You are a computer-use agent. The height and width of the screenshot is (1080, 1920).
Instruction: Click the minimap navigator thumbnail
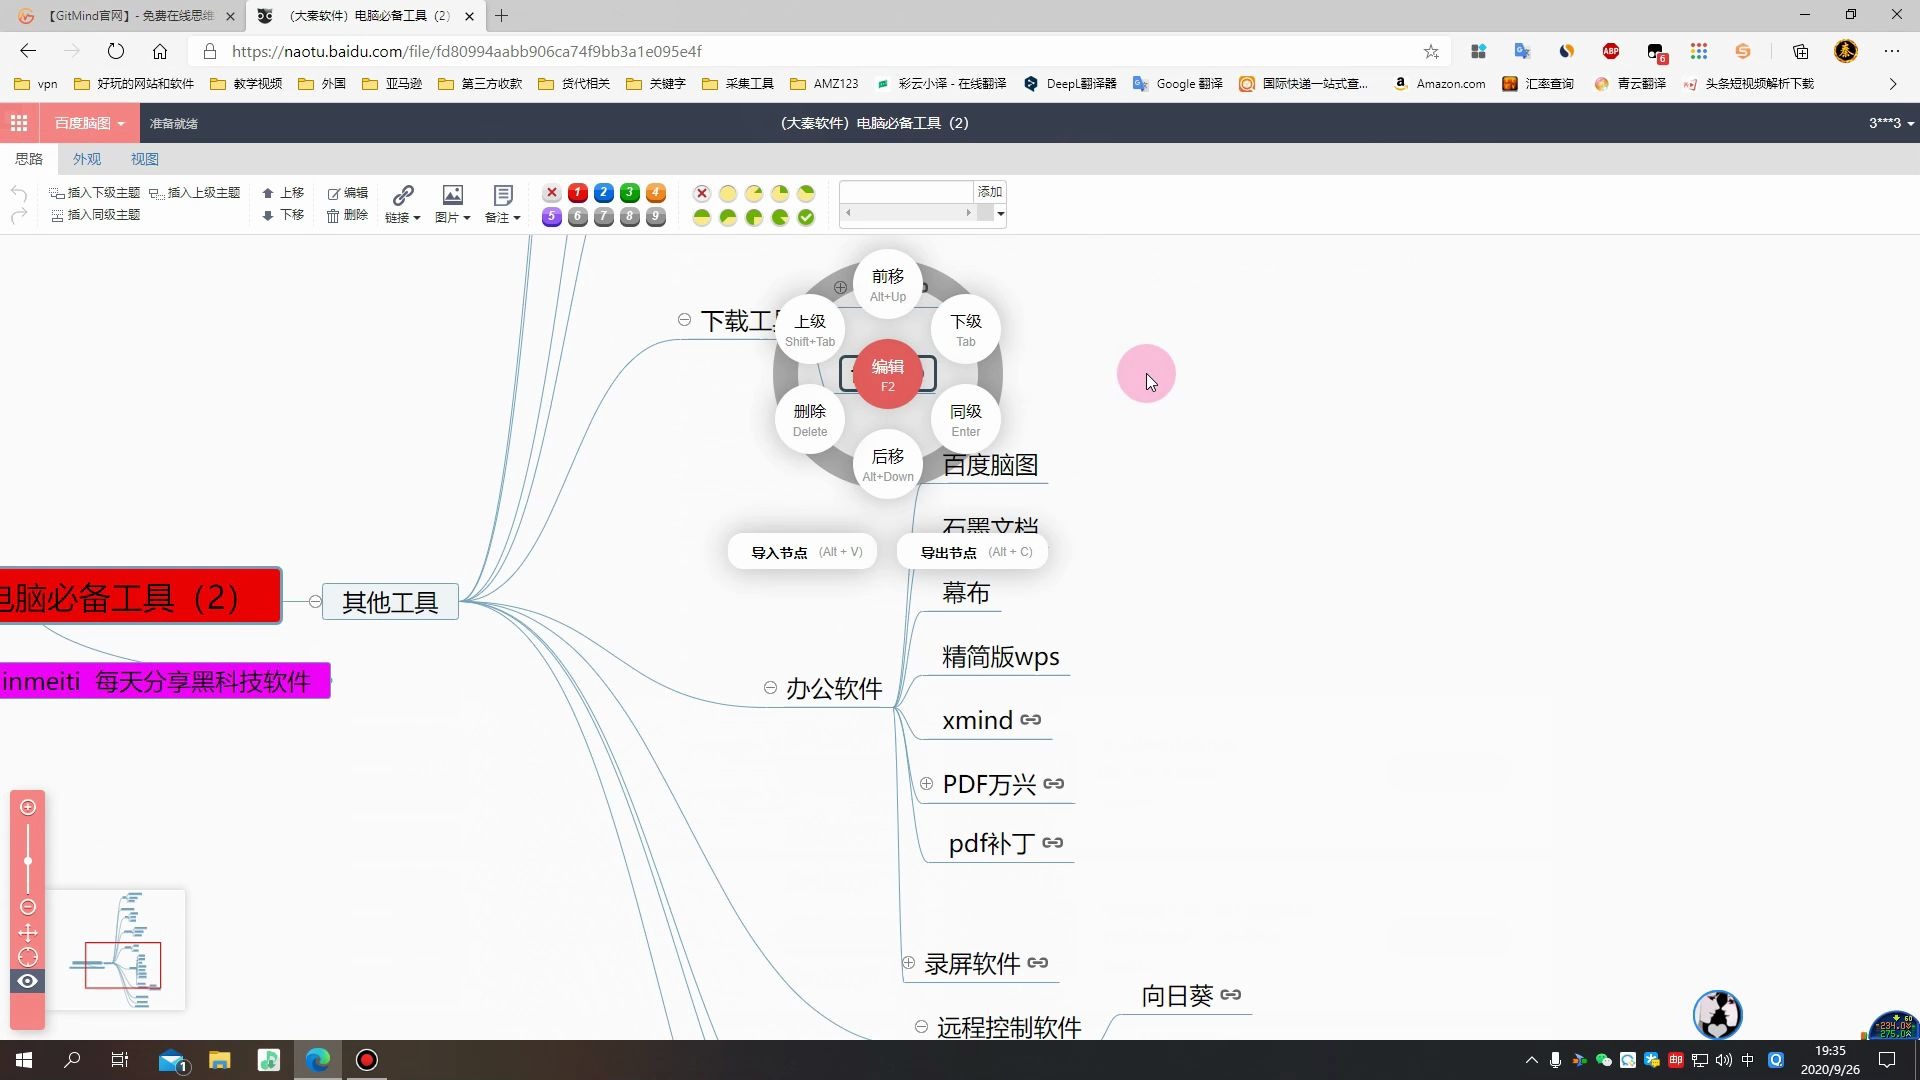point(115,950)
